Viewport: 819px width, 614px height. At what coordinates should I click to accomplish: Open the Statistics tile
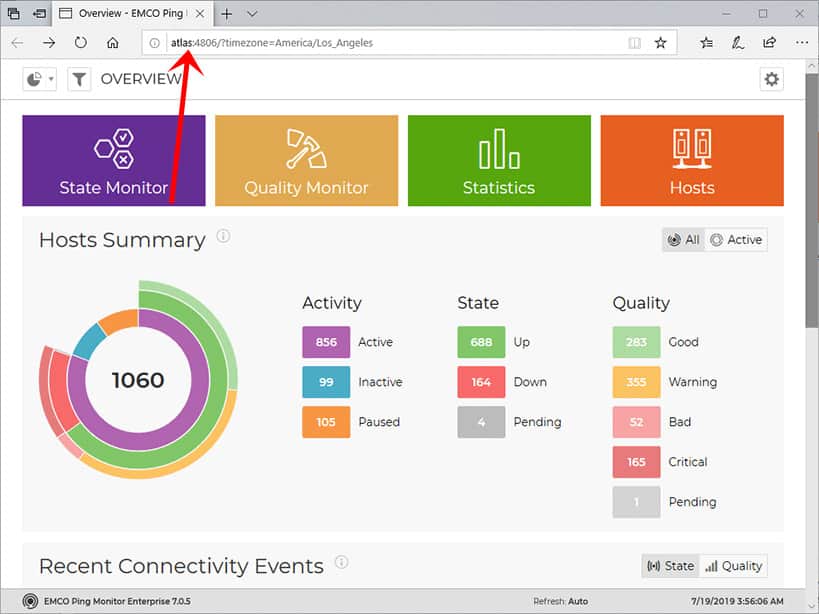[499, 160]
